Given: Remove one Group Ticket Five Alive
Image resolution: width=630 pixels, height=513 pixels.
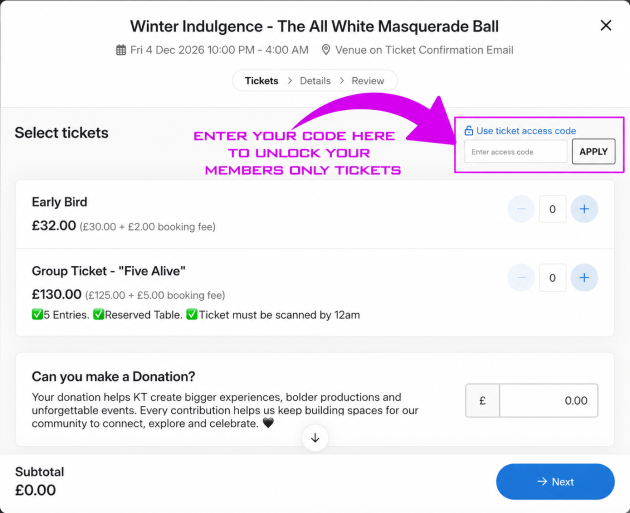Looking at the screenshot, I should [x=521, y=278].
